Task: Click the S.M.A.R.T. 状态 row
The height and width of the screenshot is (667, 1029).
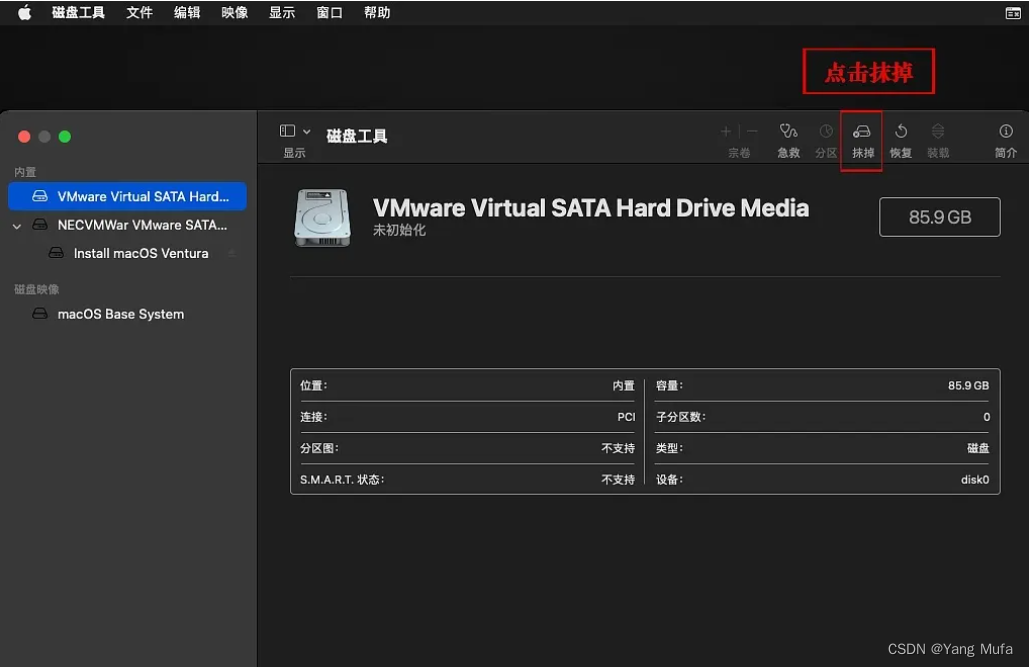Action: (x=467, y=480)
